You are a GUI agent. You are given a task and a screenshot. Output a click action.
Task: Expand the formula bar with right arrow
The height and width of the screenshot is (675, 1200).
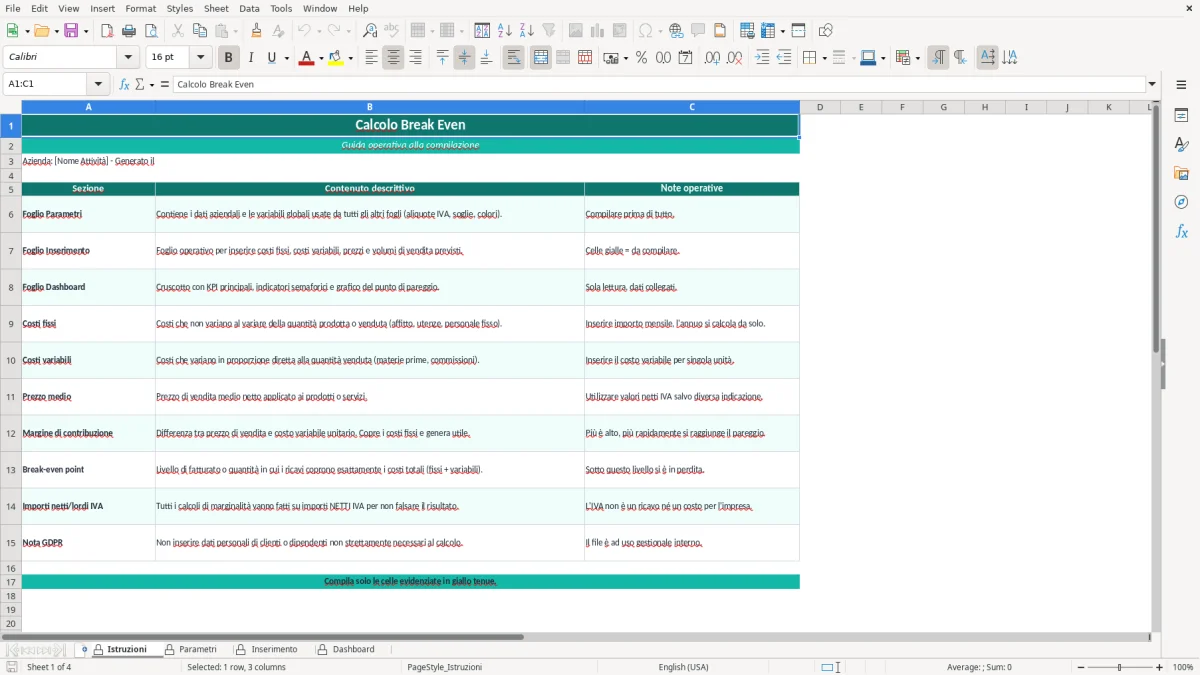pos(1152,84)
